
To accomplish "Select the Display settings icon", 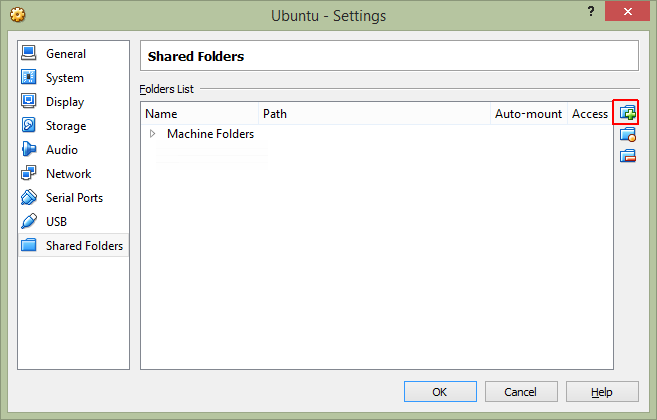I will pyautogui.click(x=29, y=102).
